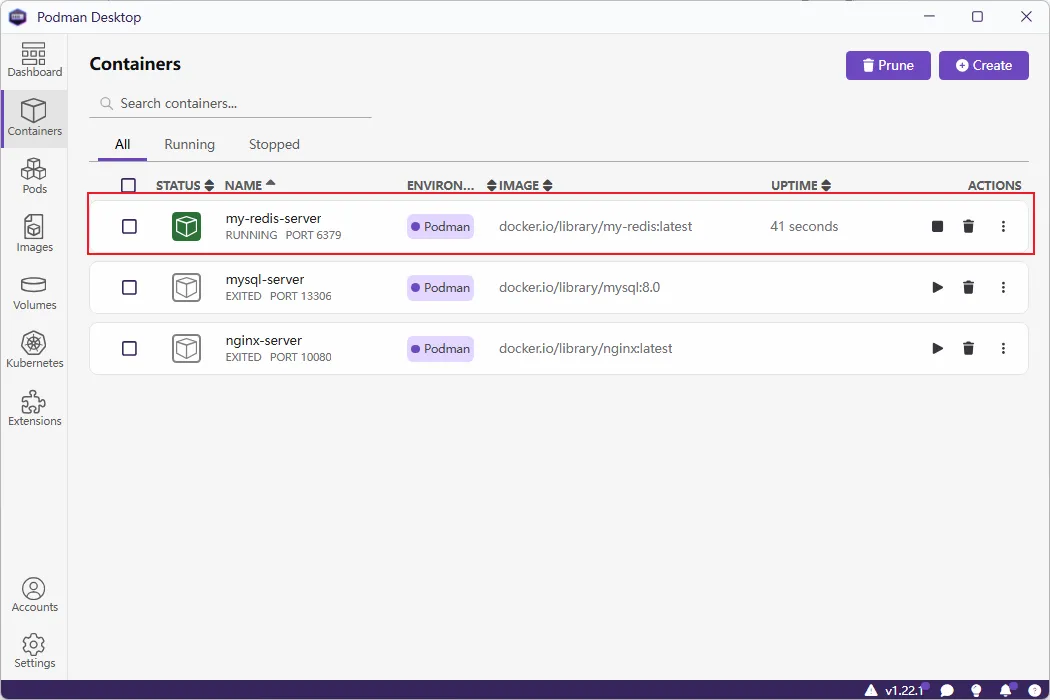Click the Prune button
Viewport: 1050px width, 700px height.
click(888, 66)
